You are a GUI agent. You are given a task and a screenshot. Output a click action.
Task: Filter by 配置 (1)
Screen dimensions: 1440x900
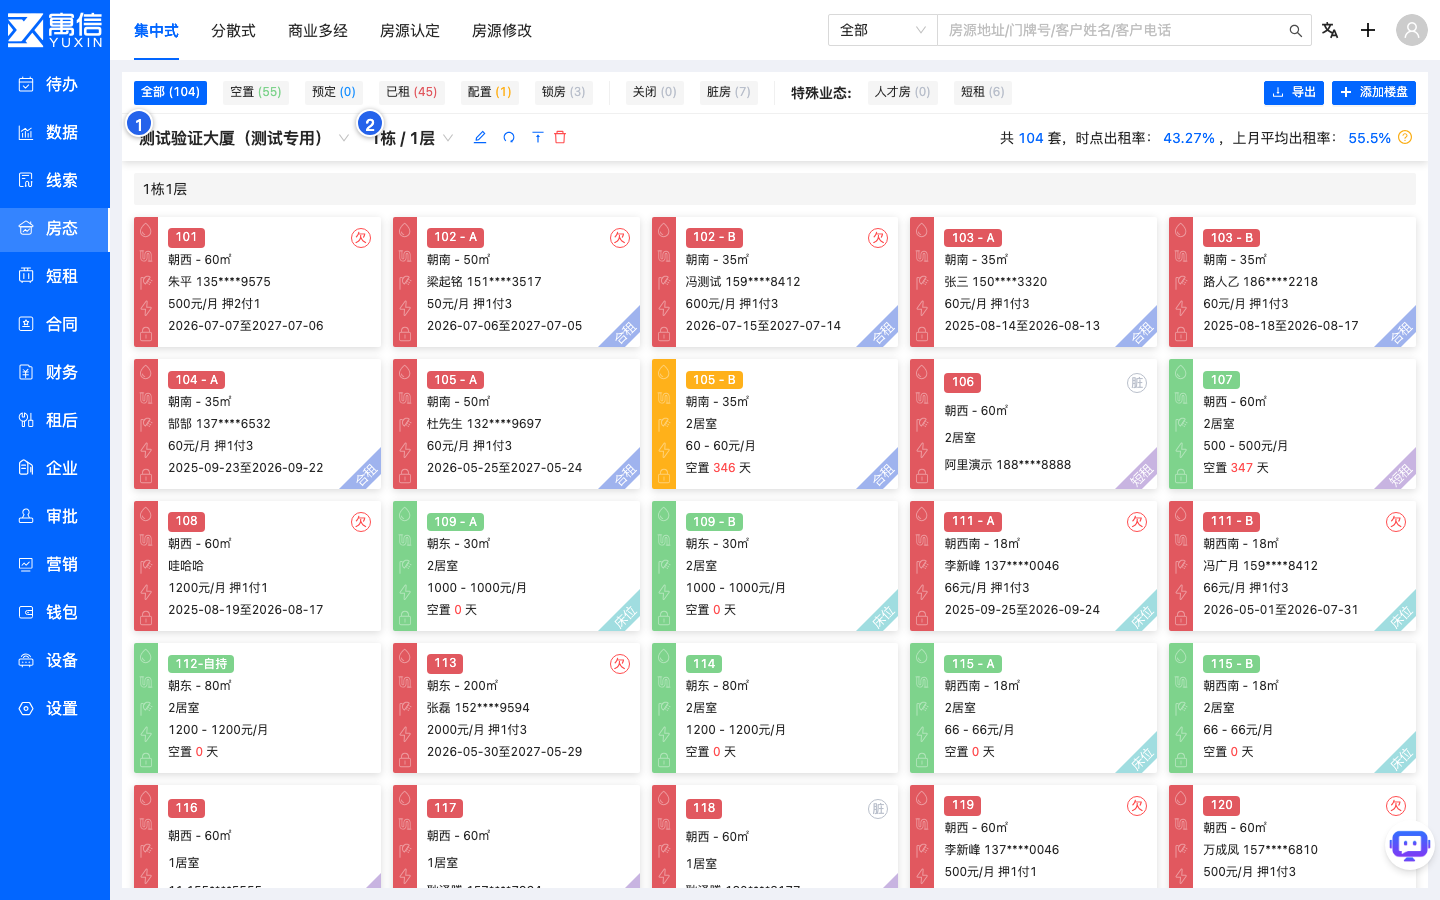click(490, 92)
